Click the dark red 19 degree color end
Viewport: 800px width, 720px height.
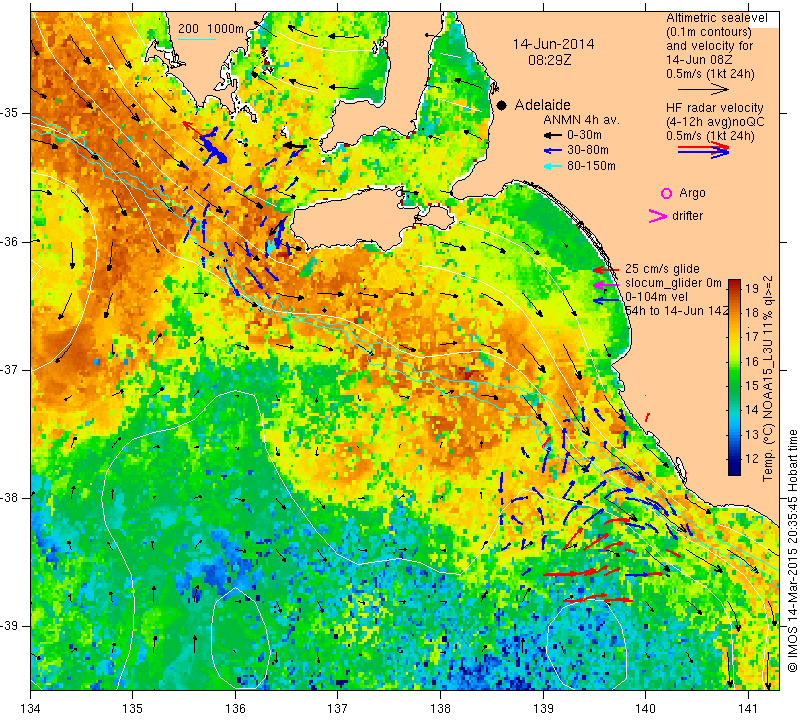click(734, 283)
